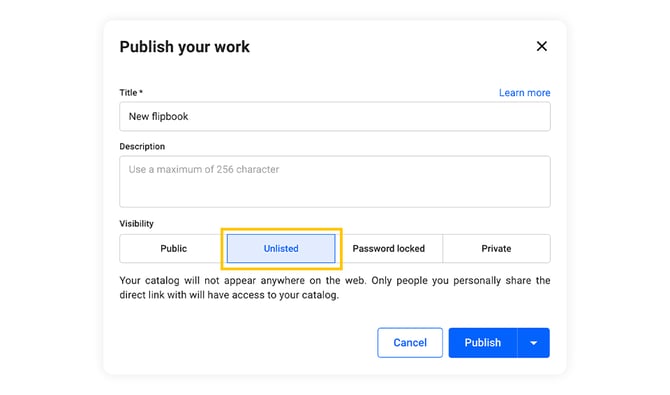Viewport: 670px width, 395px height.
Task: Open the Learn more link
Action: [524, 93]
